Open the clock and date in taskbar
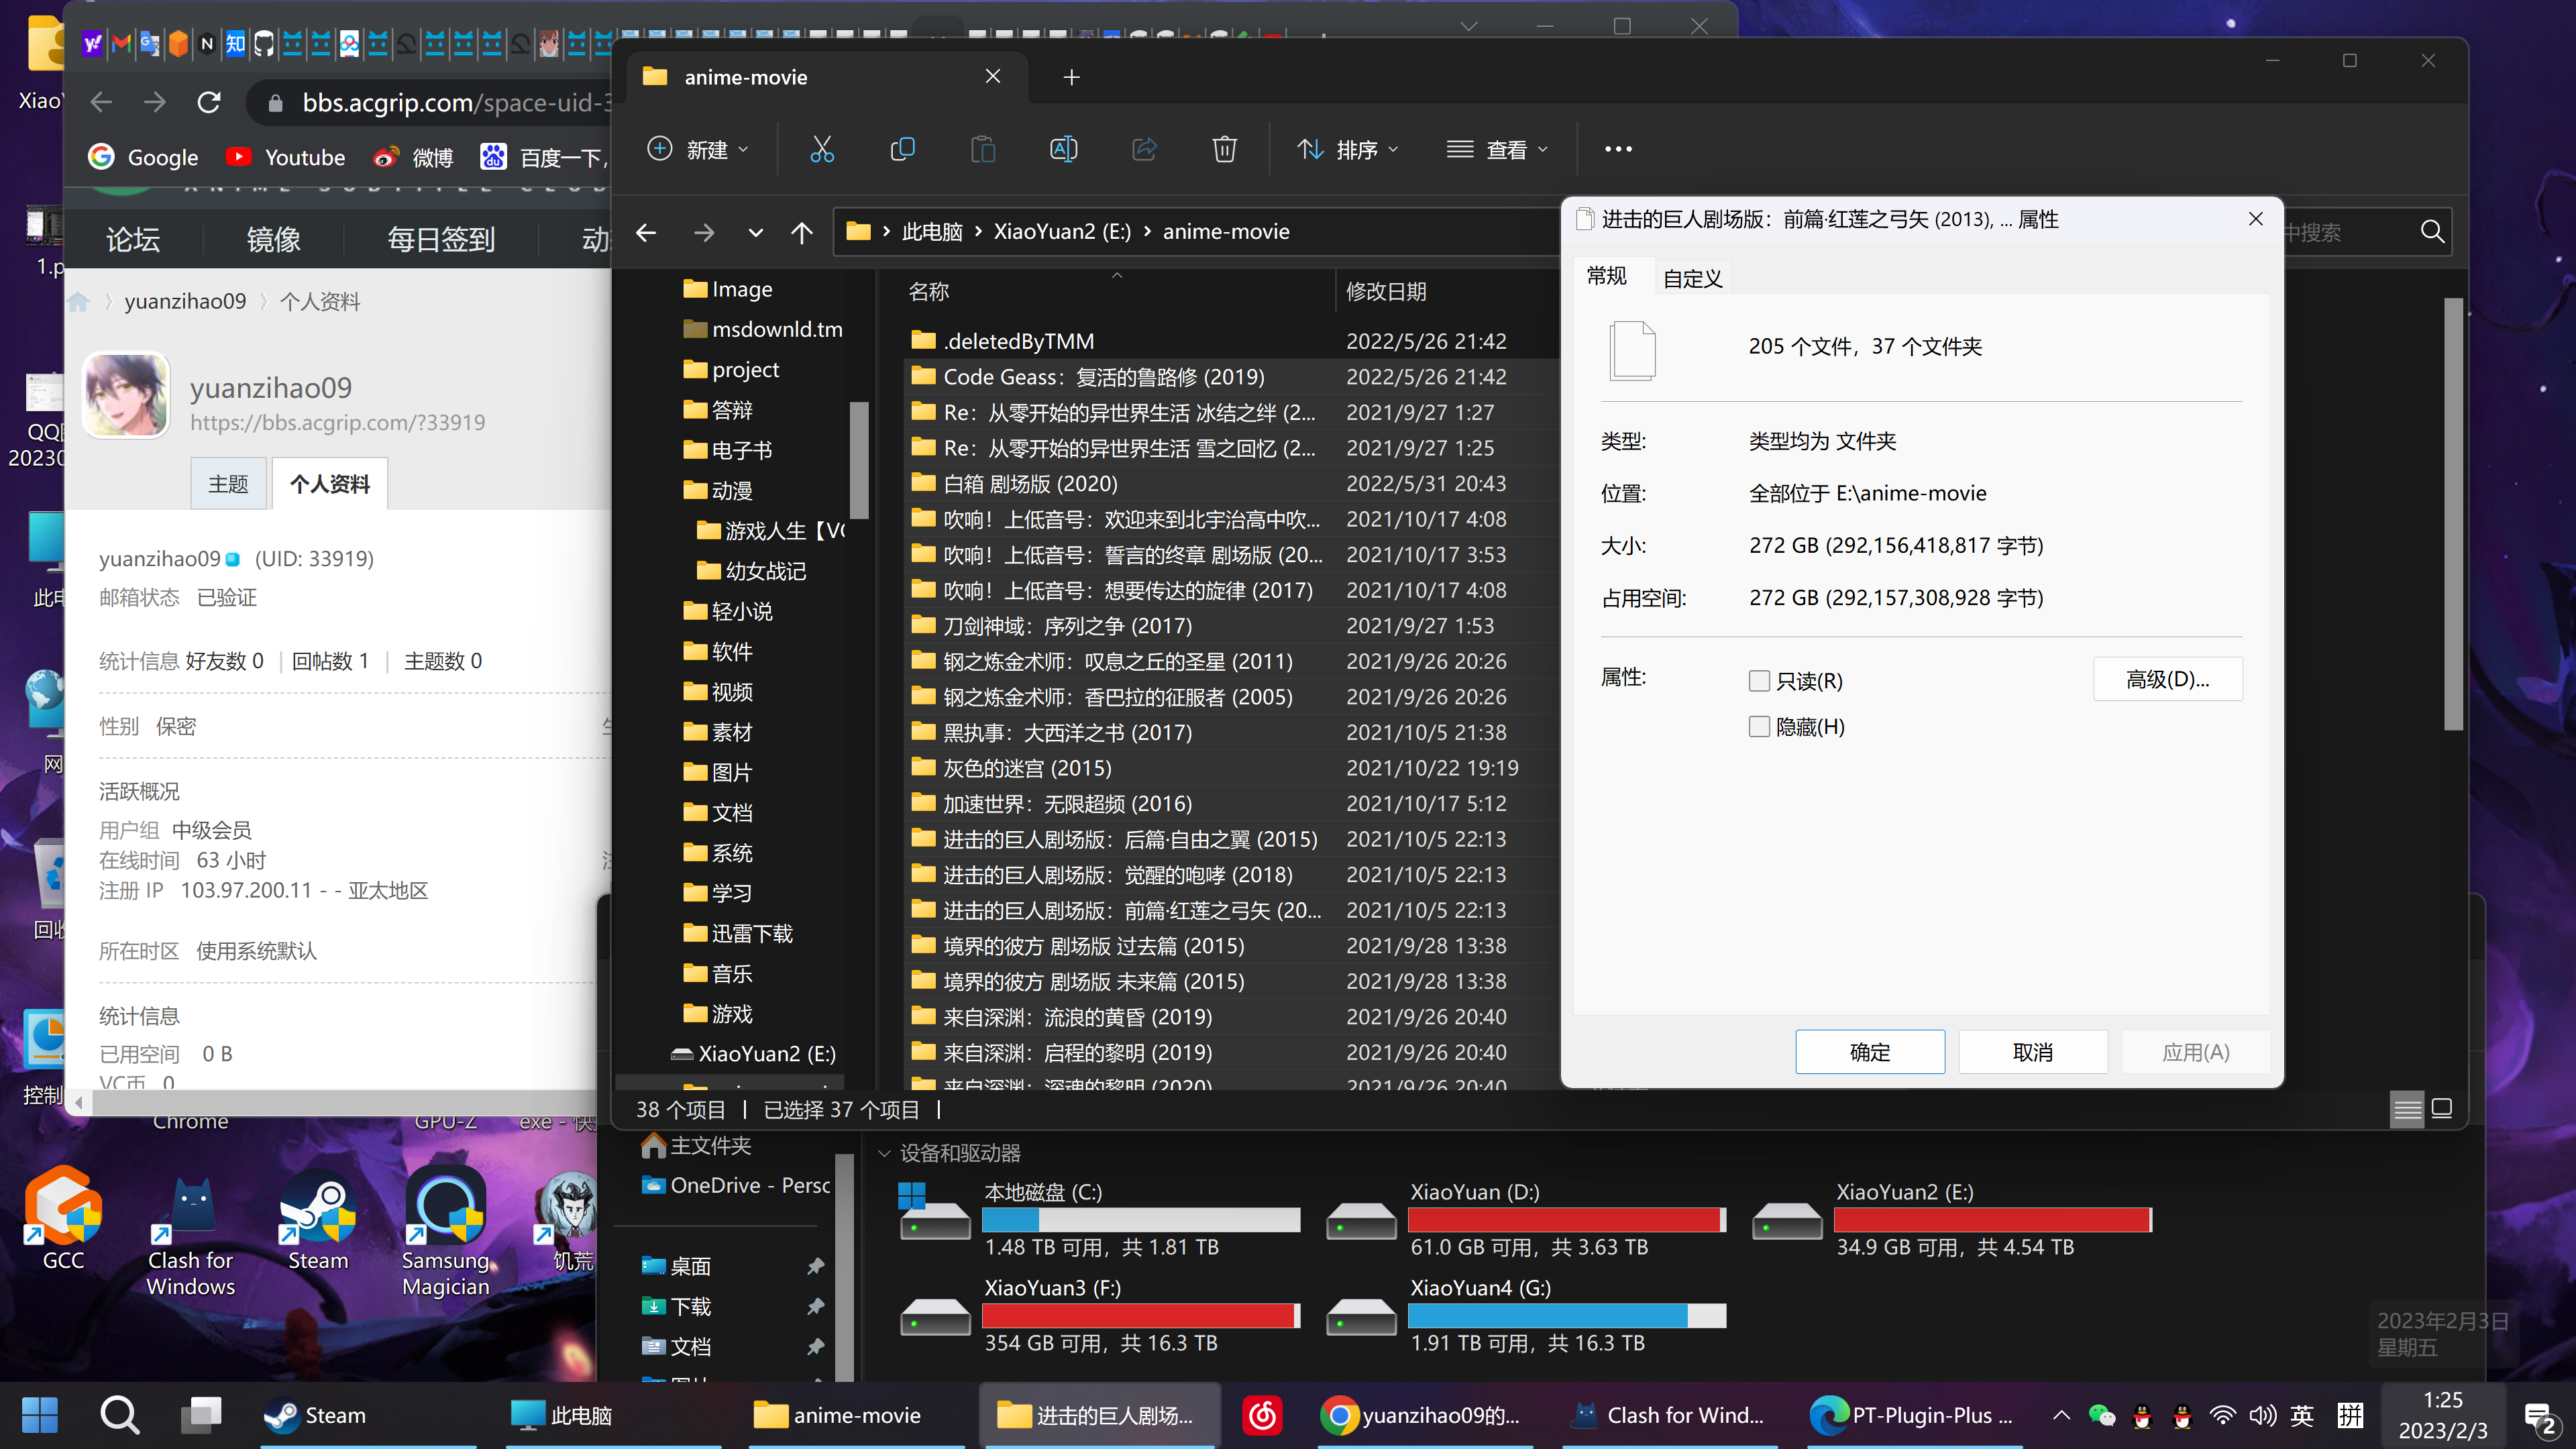The width and height of the screenshot is (2576, 1449). click(x=2443, y=1415)
